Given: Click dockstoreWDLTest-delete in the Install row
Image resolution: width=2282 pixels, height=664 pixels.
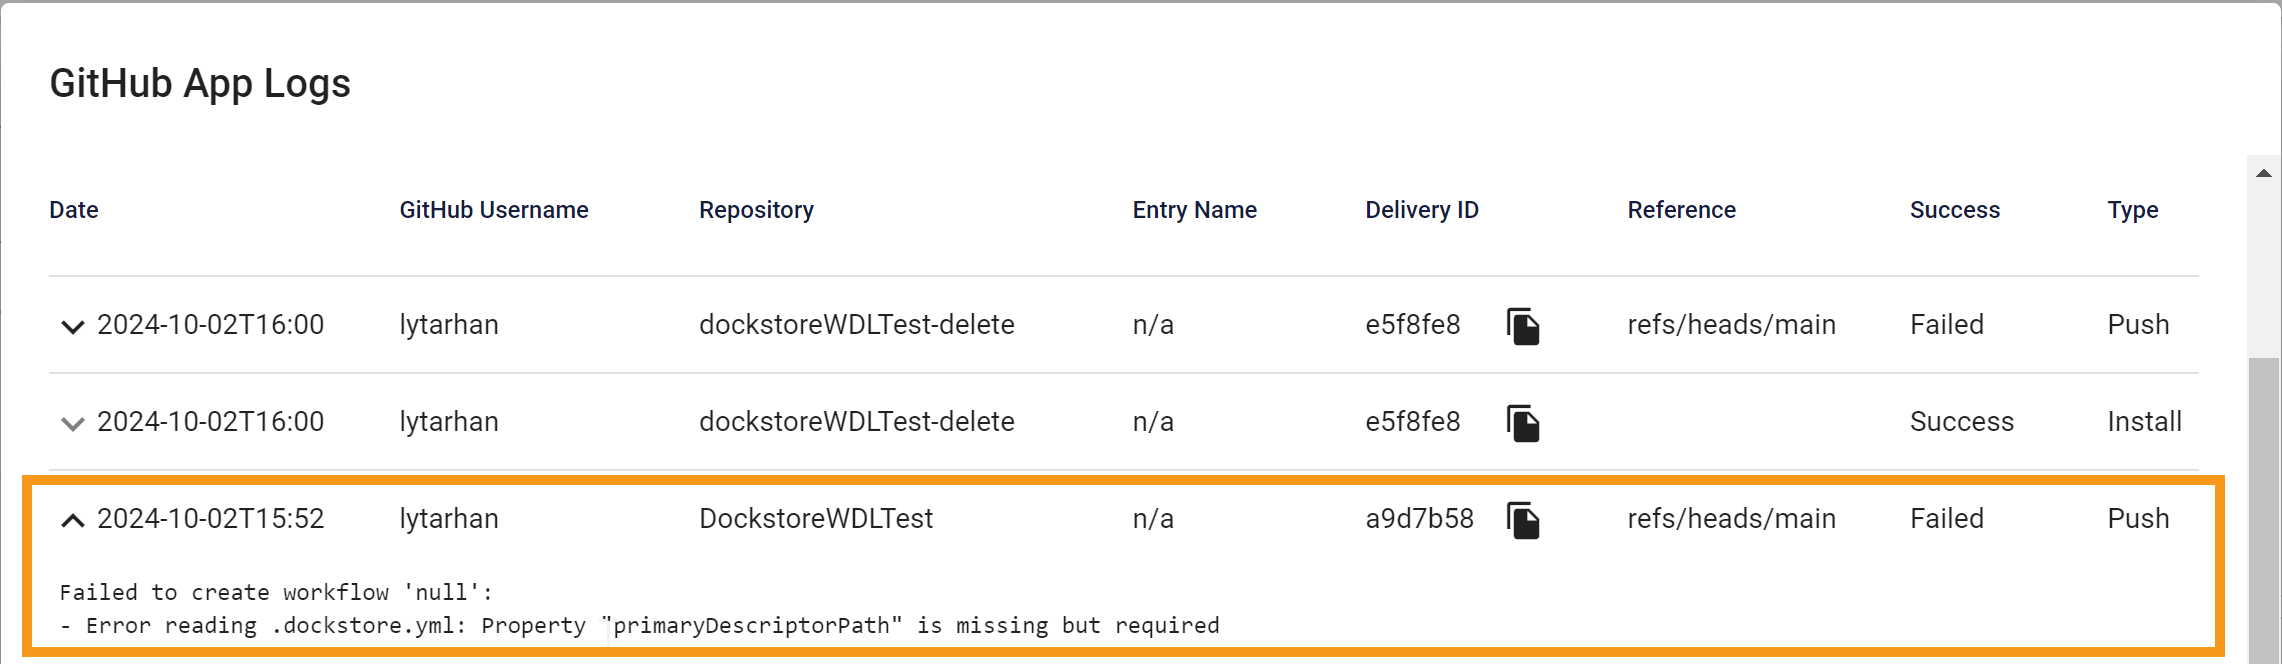Looking at the screenshot, I should (856, 422).
